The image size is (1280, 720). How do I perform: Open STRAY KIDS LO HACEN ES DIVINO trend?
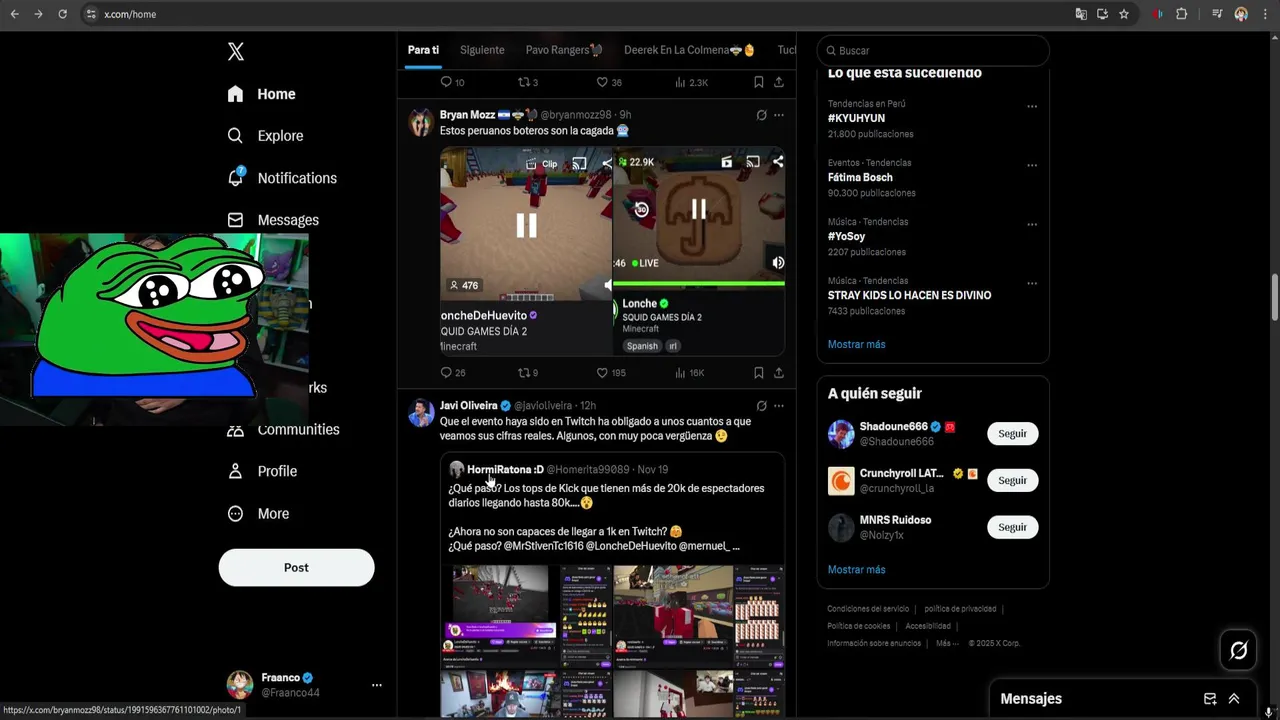coord(909,295)
